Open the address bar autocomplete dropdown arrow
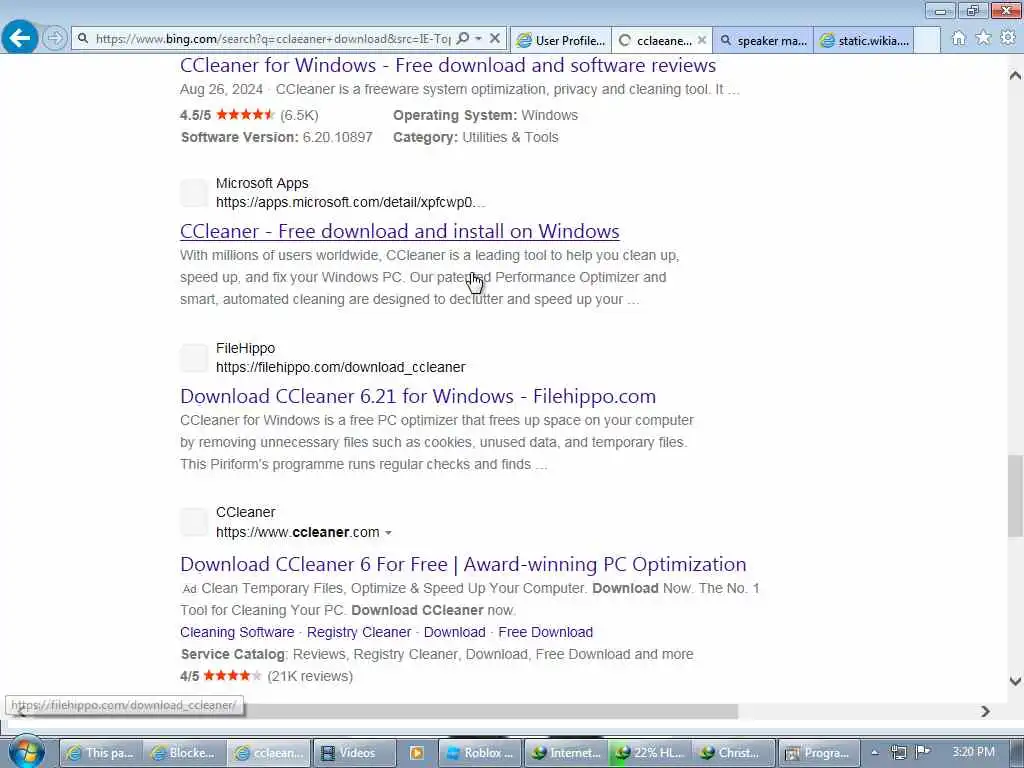The height and width of the screenshot is (768, 1024). pyautogui.click(x=479, y=39)
